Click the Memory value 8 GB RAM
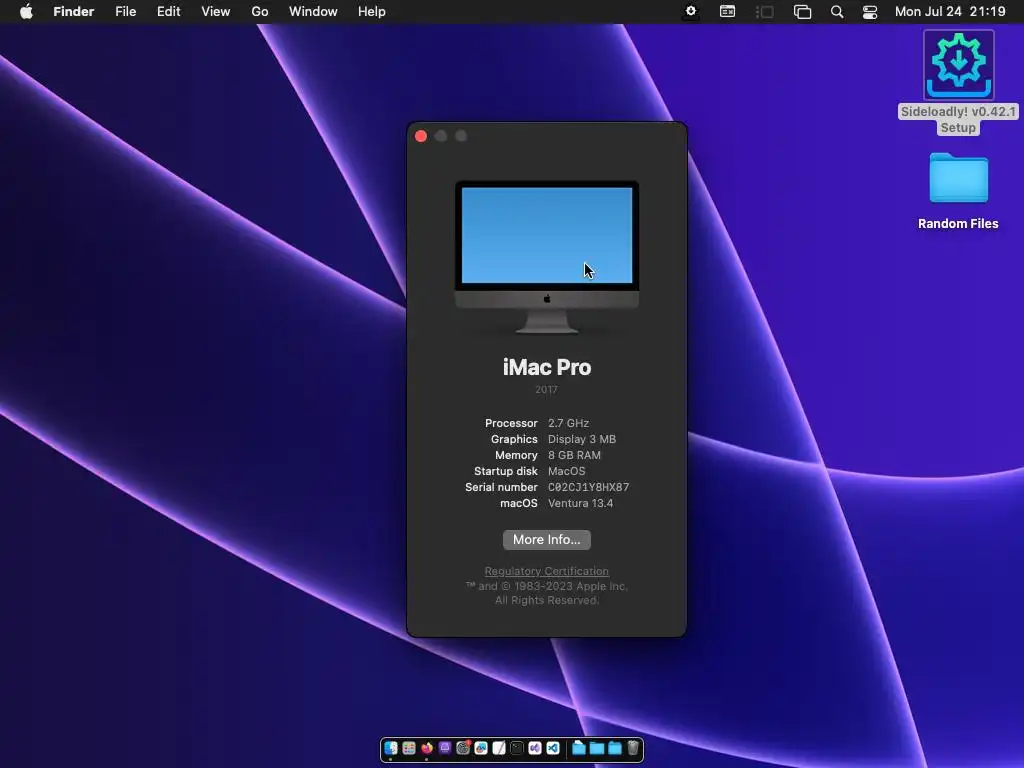1024x768 pixels. click(x=574, y=455)
